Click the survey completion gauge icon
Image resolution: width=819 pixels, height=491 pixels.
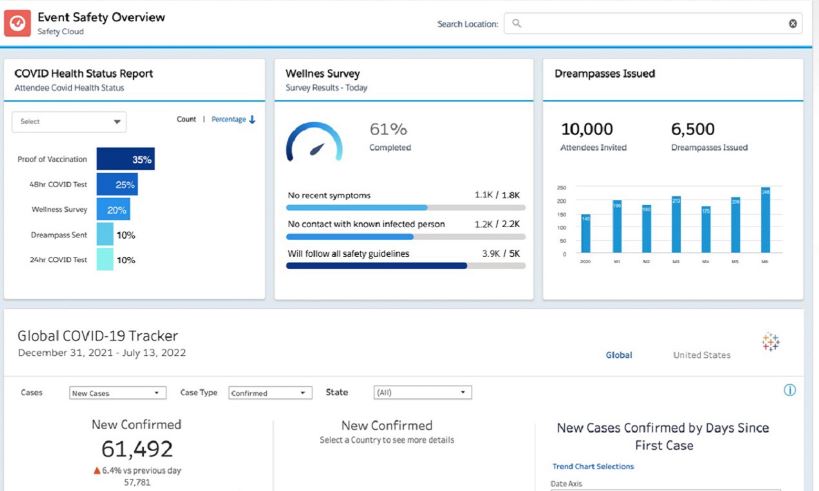tap(314, 142)
